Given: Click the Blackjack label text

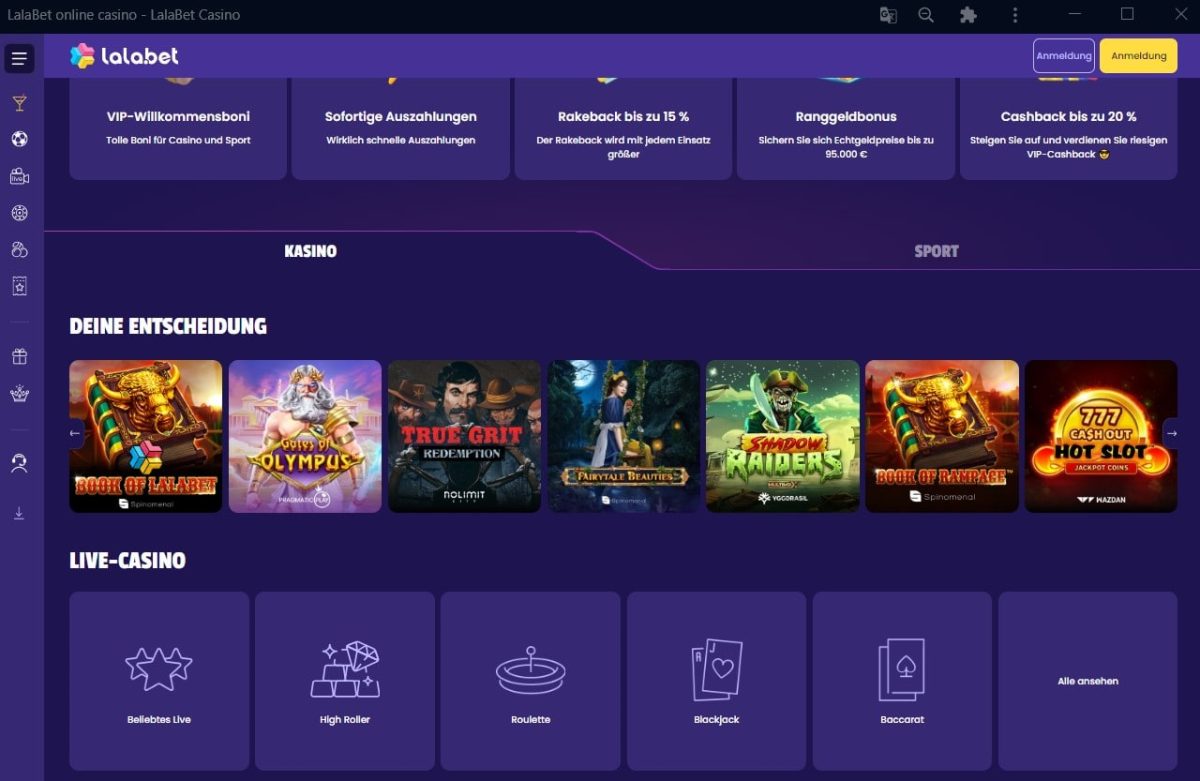Looking at the screenshot, I should [x=717, y=719].
